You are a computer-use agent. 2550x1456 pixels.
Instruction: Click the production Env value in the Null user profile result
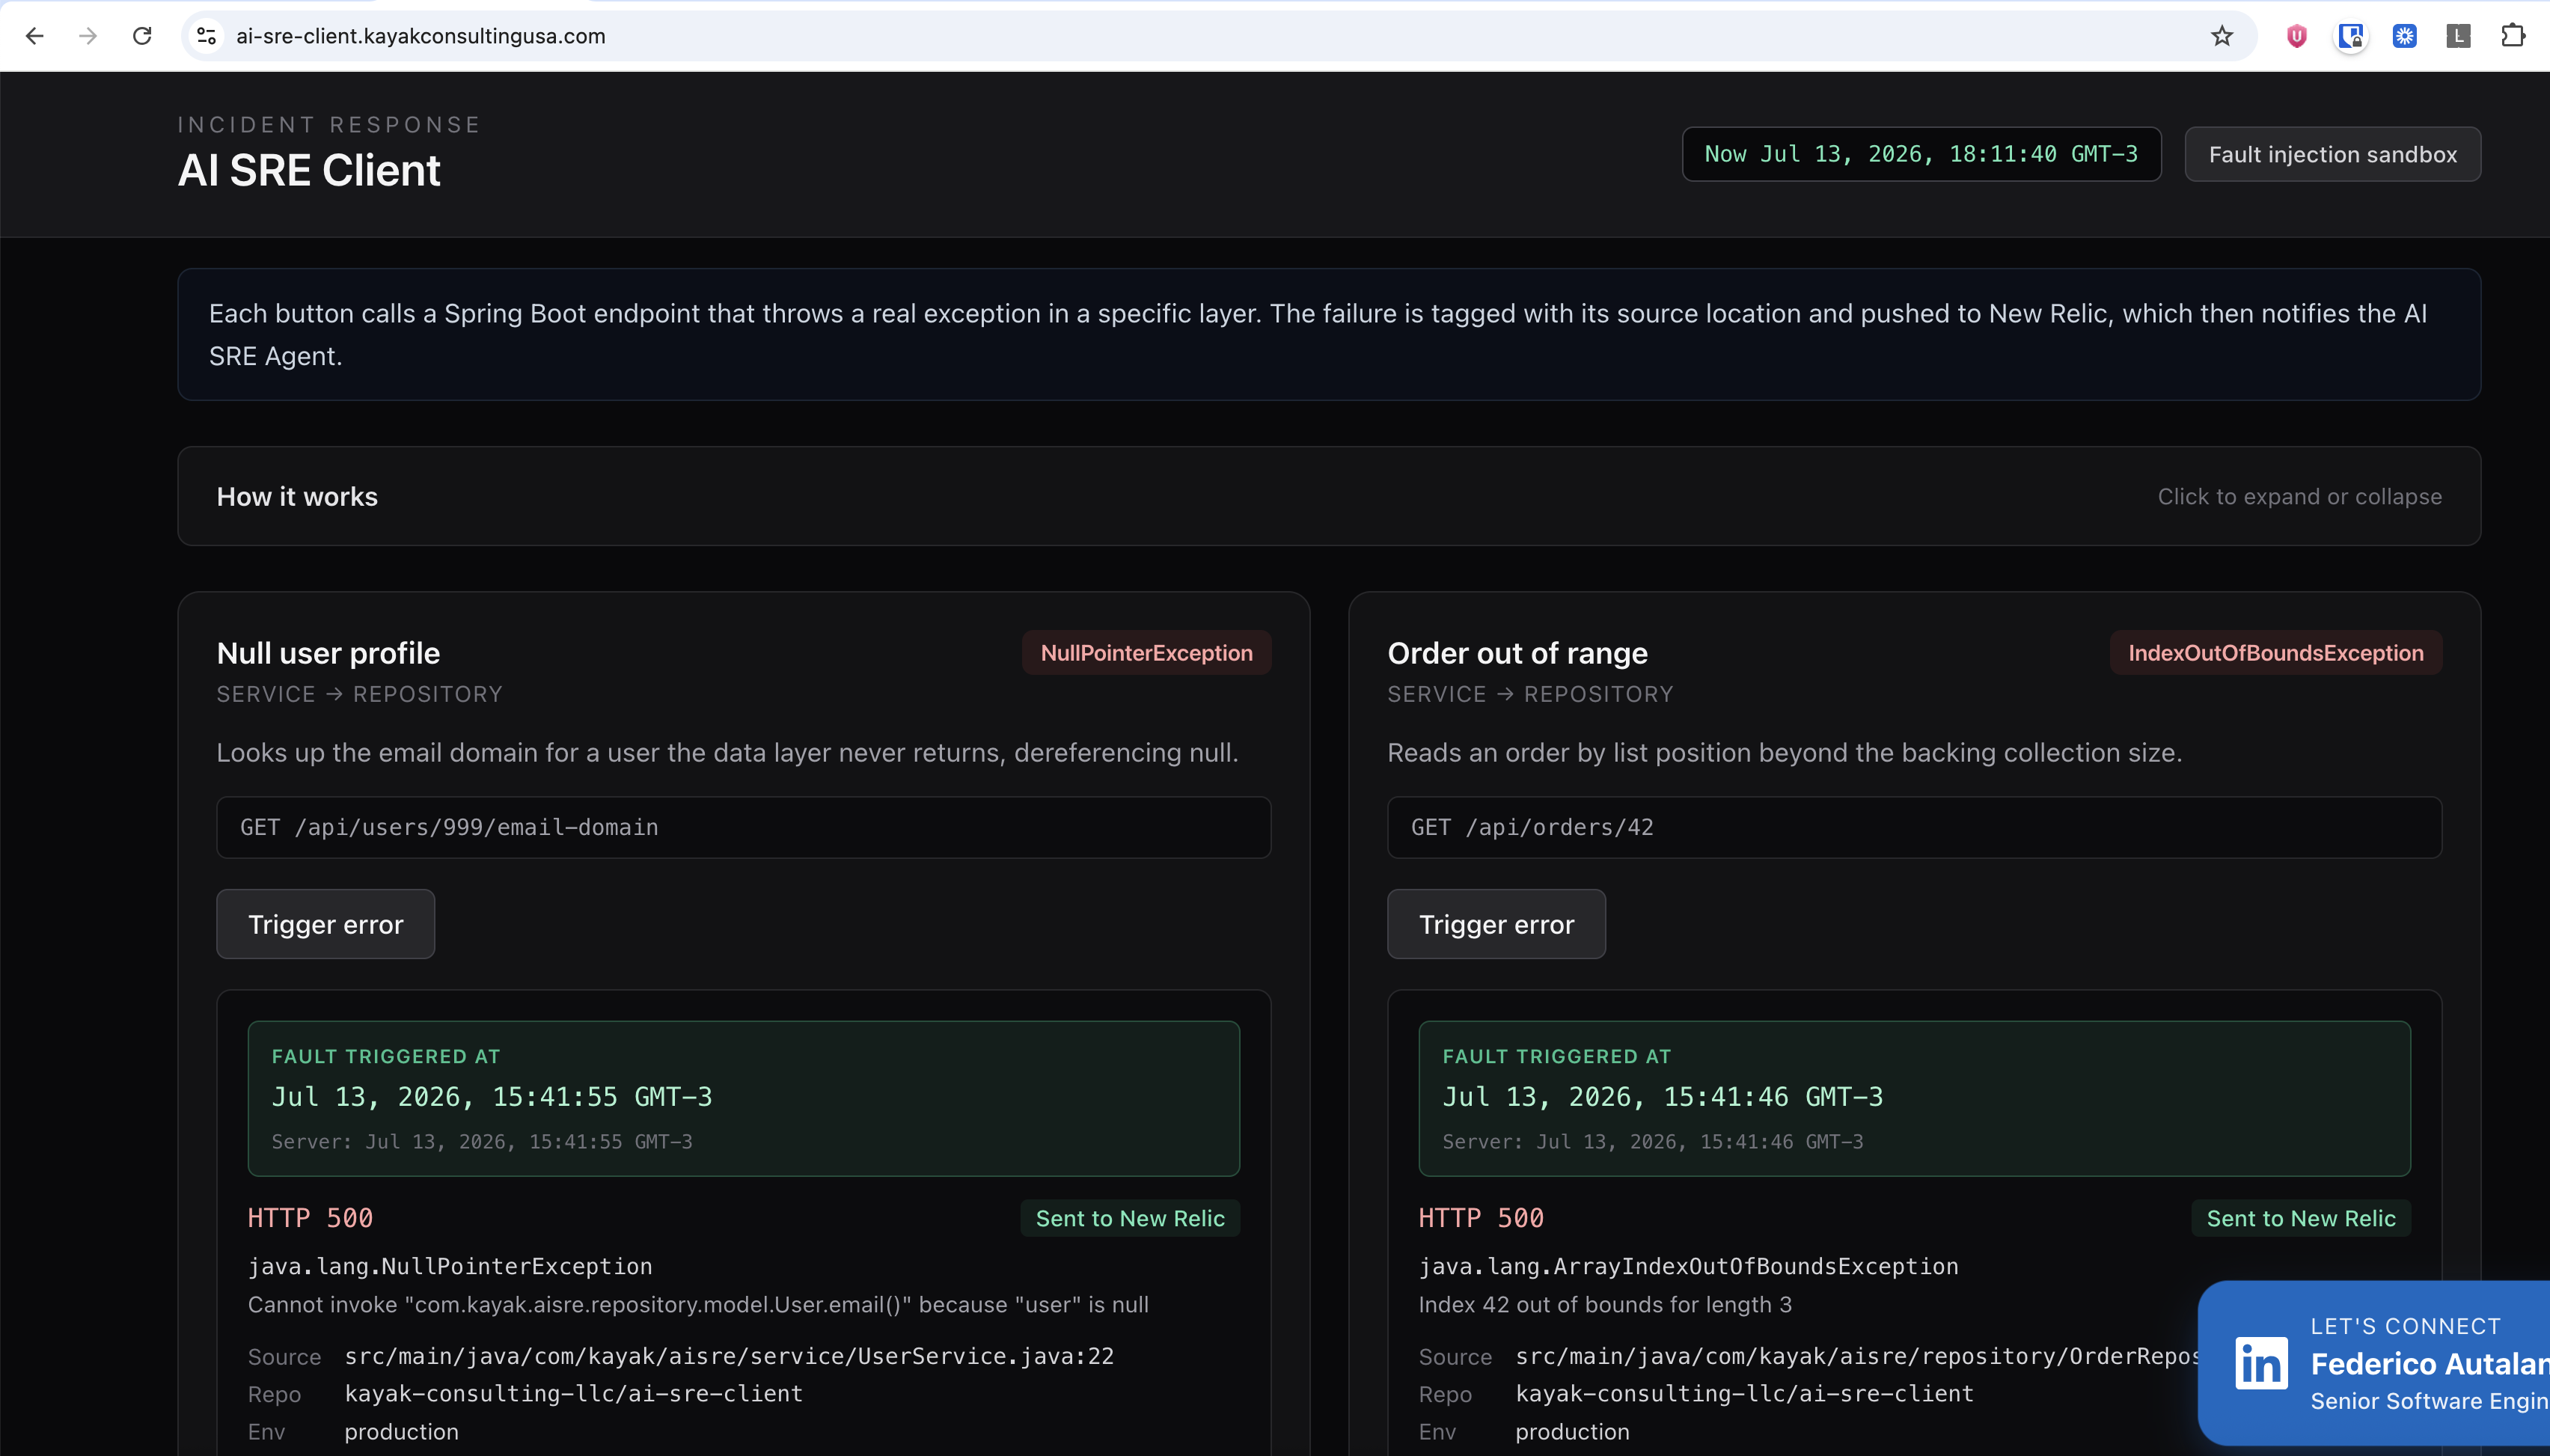(x=402, y=1431)
